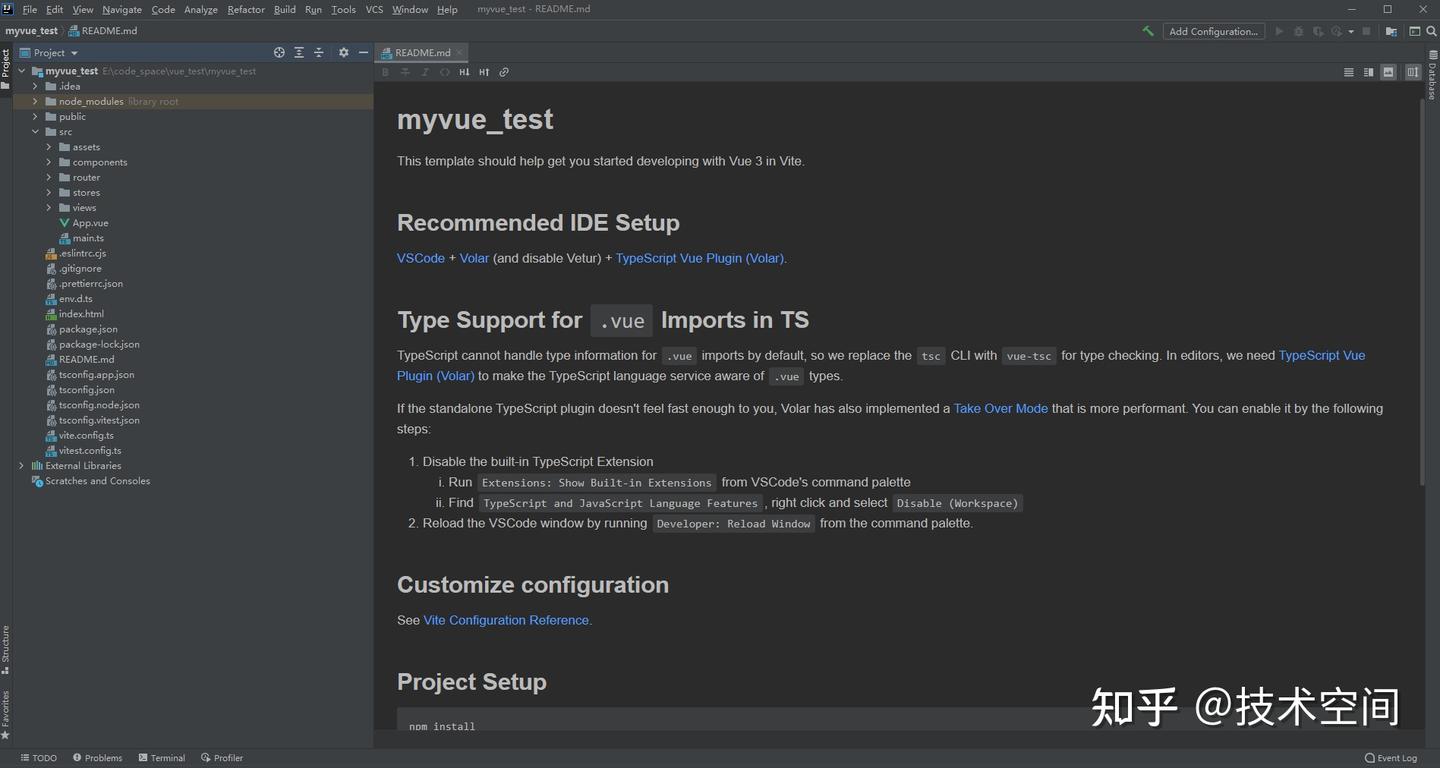This screenshot has width=1440, height=768.
Task: Switch to editor and preview split view
Action: point(1368,72)
